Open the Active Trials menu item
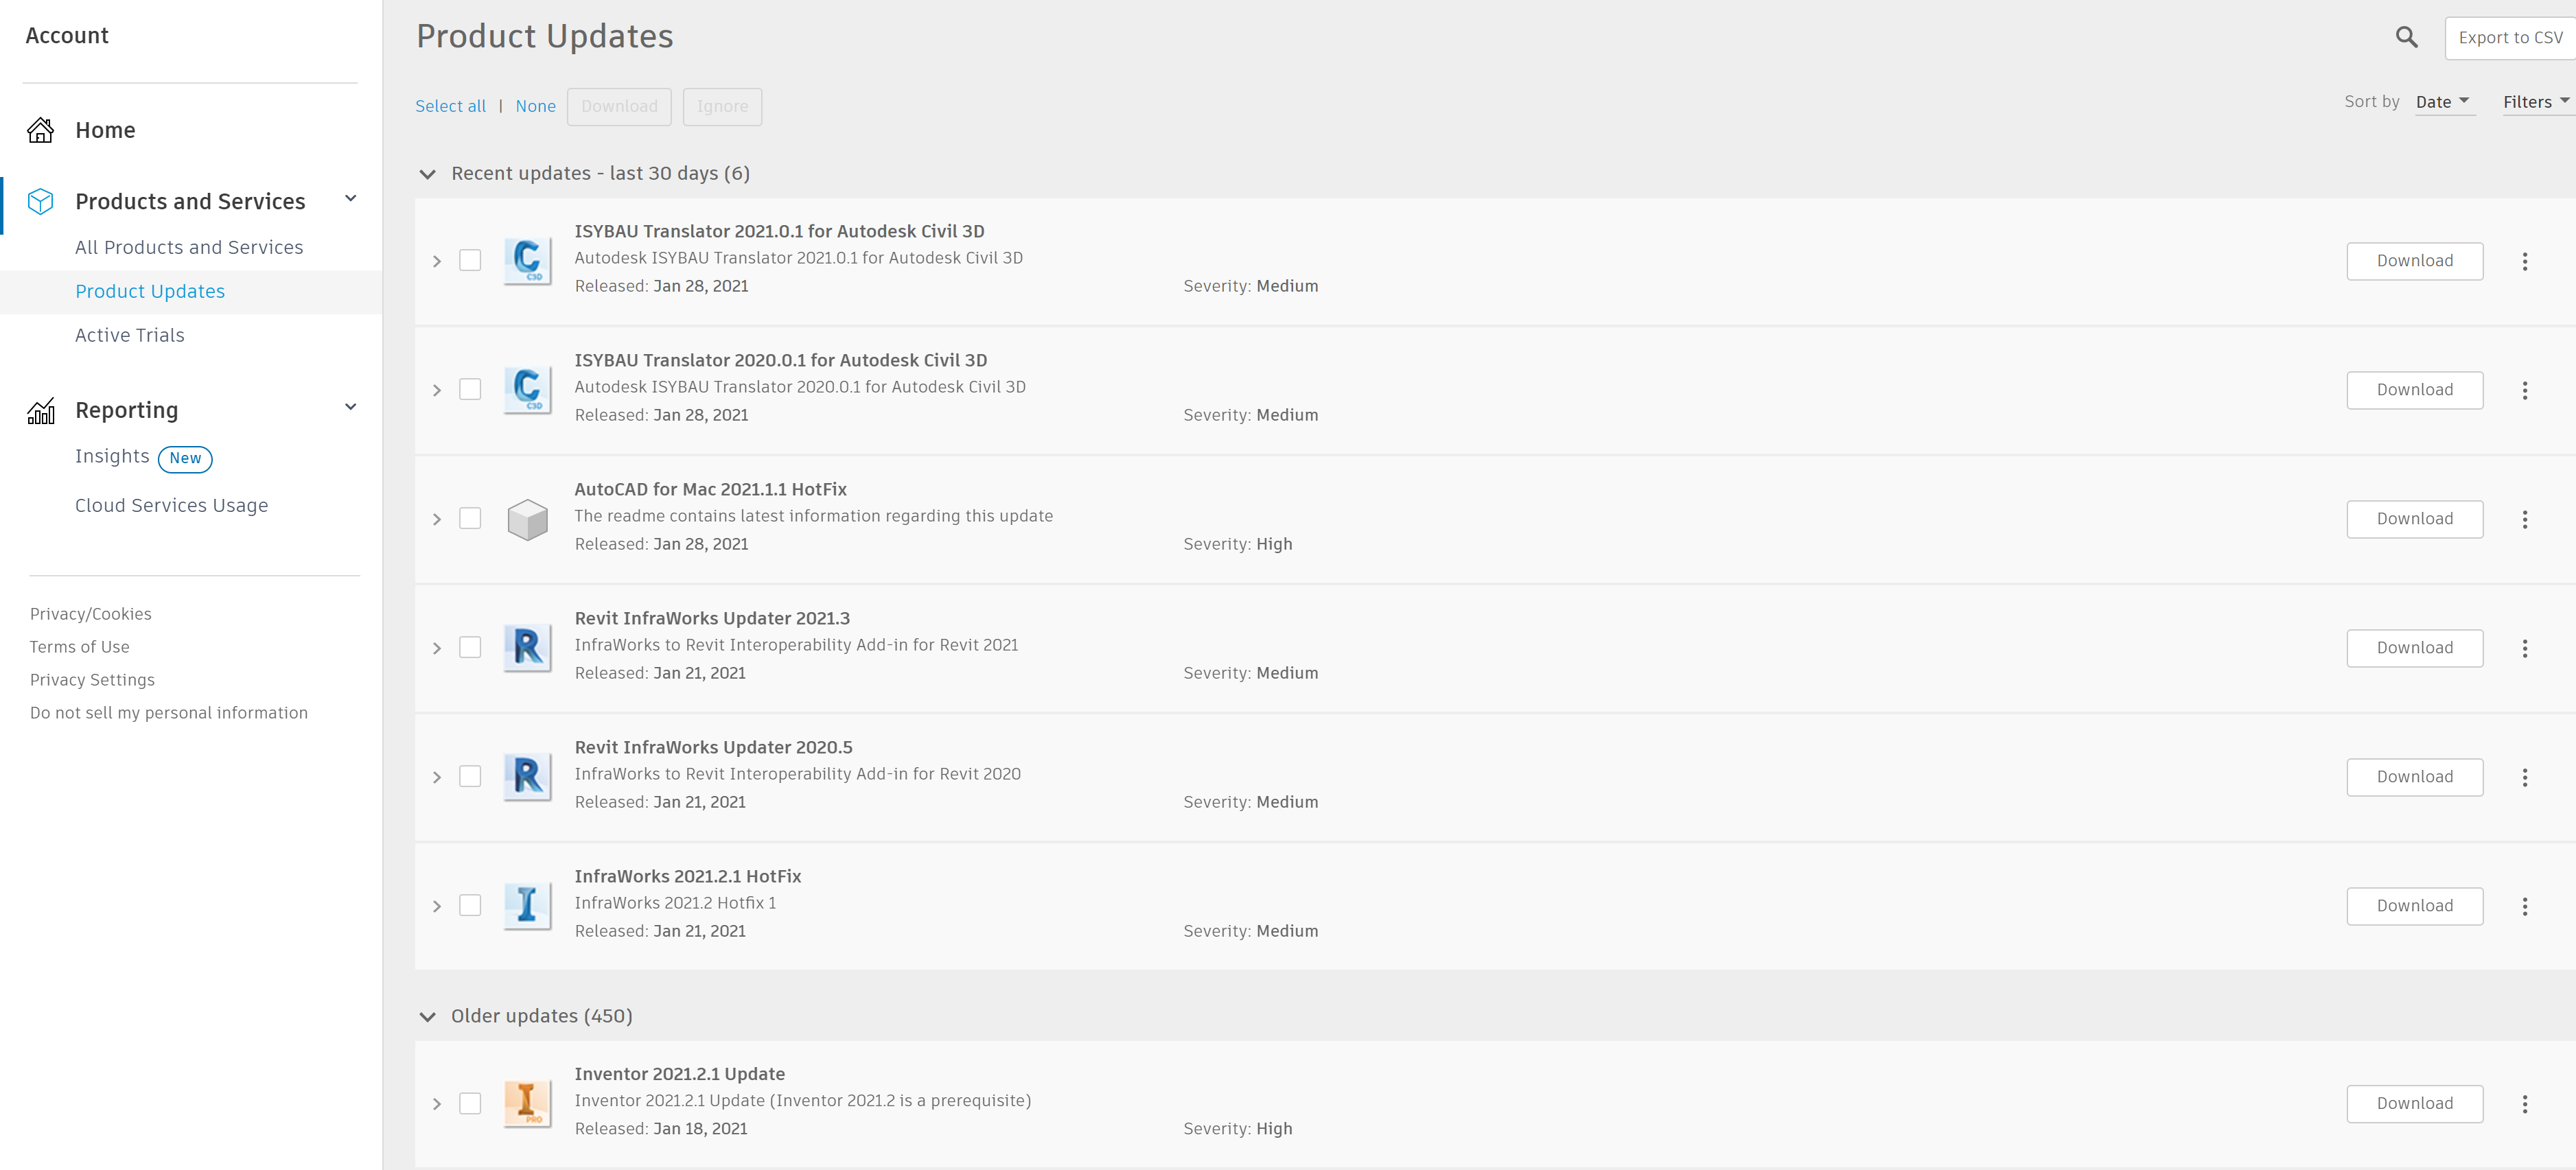The width and height of the screenshot is (2576, 1170). pos(130,335)
